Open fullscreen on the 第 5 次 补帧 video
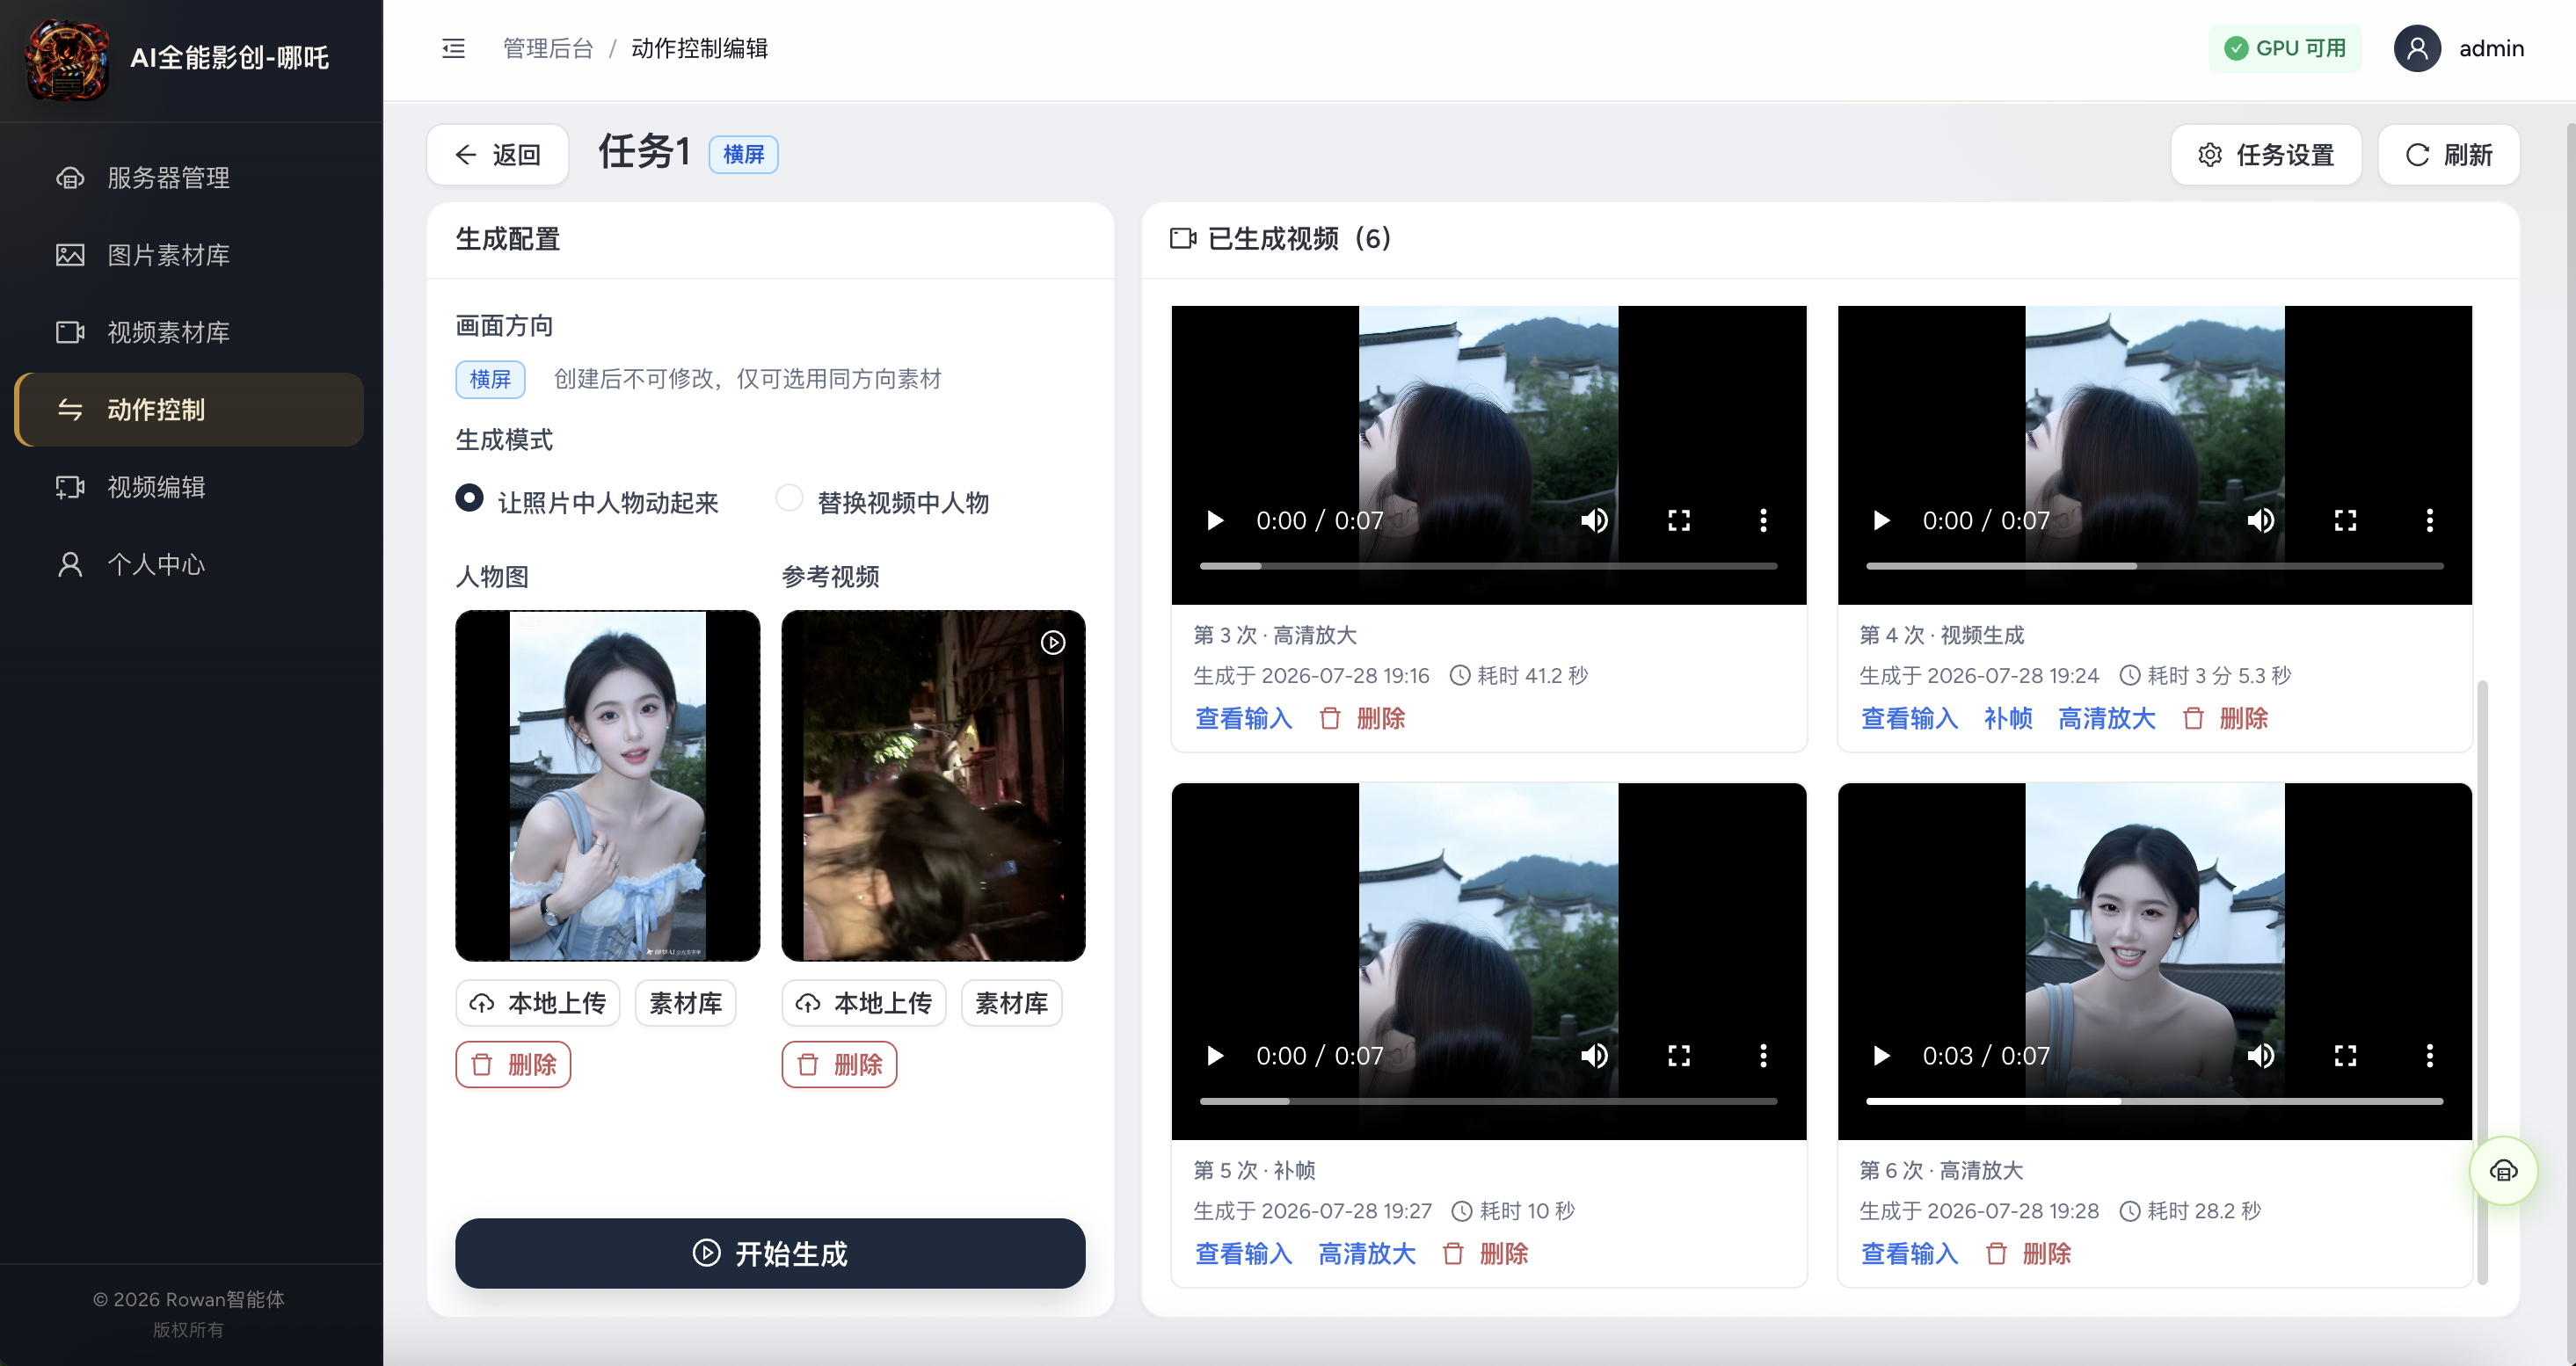Screen dimensions: 2576x1366 [x=1678, y=1055]
